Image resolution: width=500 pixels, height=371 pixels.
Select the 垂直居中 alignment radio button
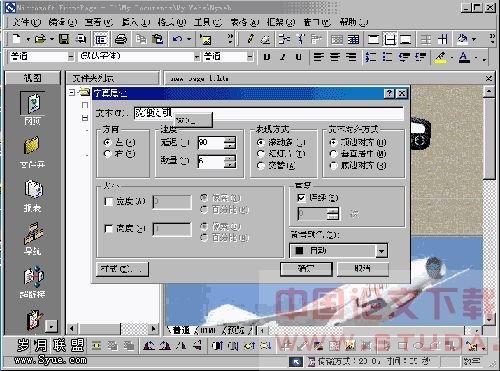(333, 154)
